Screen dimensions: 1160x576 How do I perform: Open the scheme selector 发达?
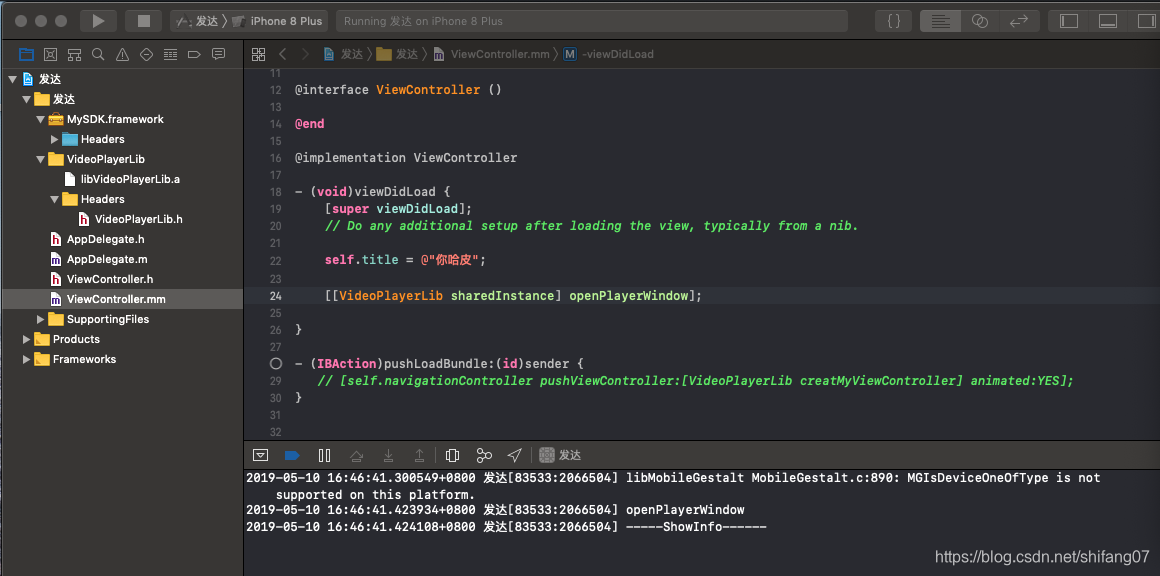(x=198, y=21)
